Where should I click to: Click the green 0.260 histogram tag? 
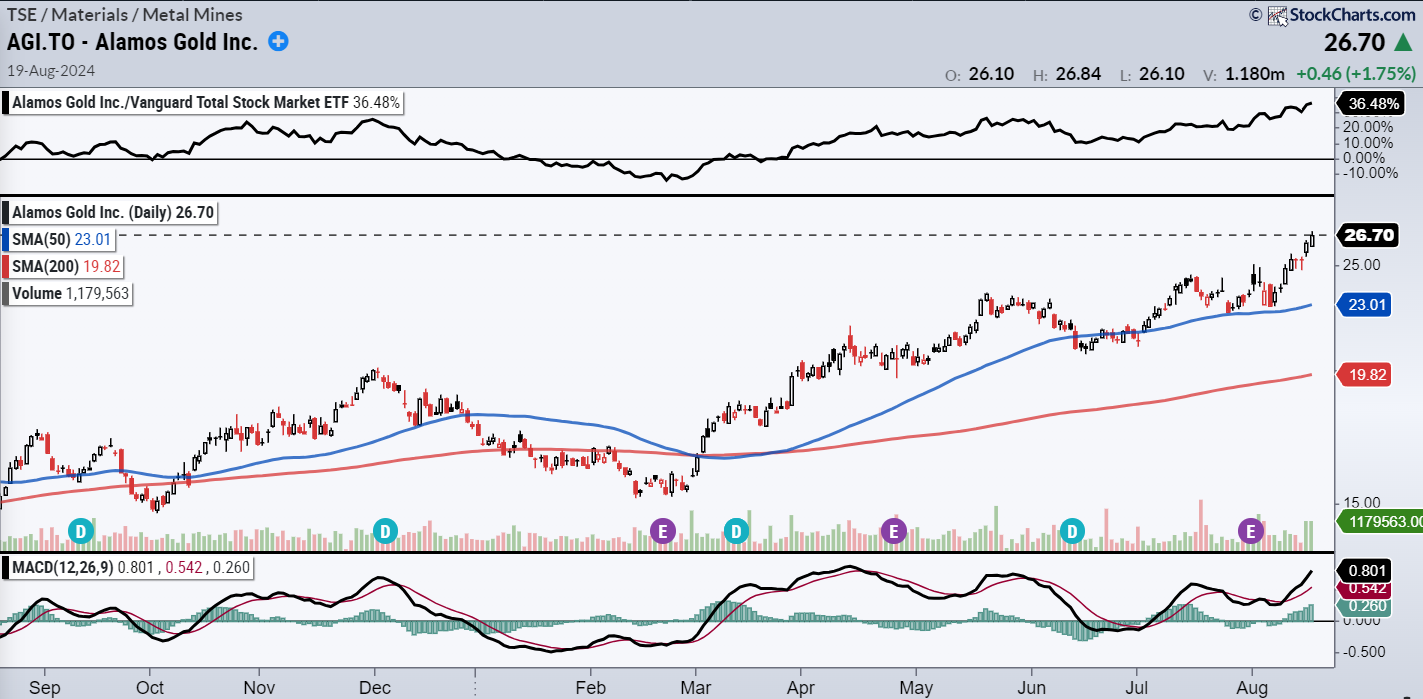pyautogui.click(x=1364, y=605)
